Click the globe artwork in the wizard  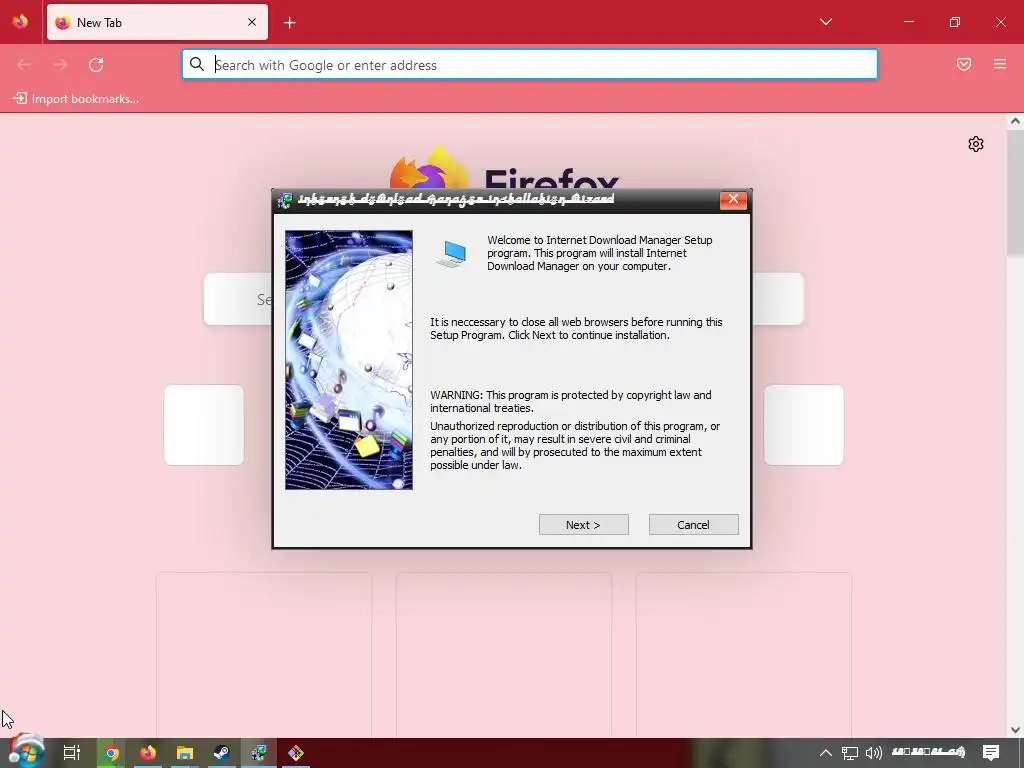349,360
